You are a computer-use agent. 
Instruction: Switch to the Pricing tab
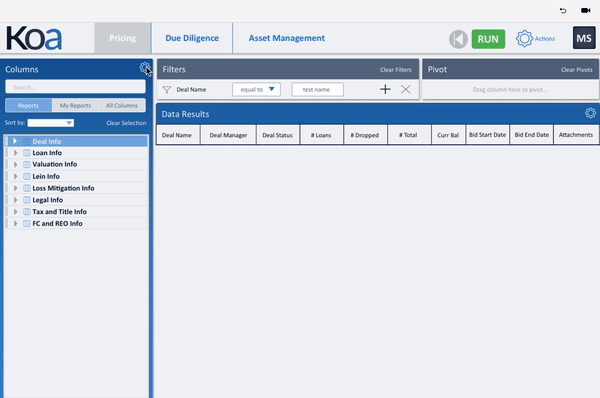(122, 38)
